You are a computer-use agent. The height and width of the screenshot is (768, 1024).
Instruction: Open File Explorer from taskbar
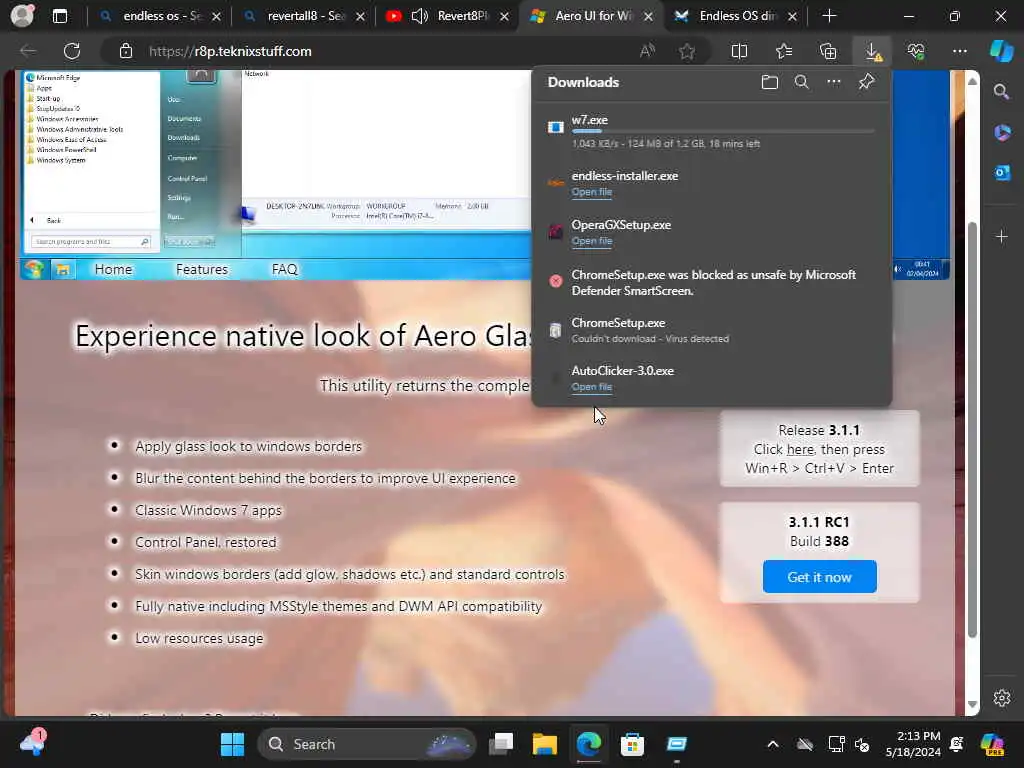[545, 744]
